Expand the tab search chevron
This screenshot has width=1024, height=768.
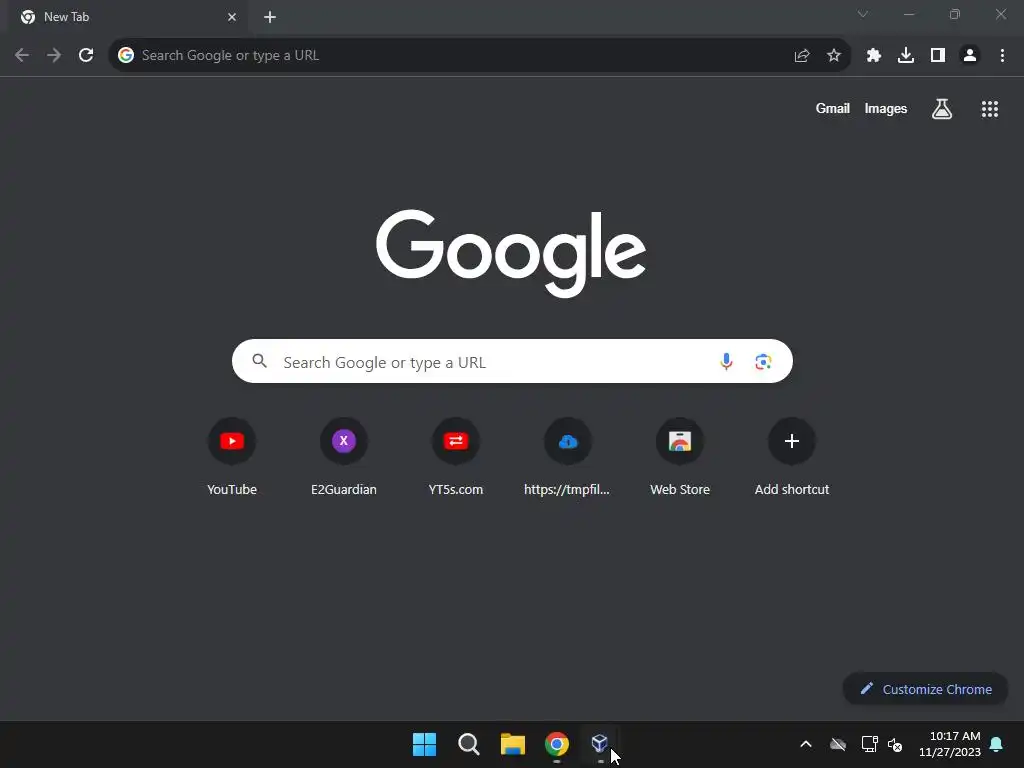863,14
